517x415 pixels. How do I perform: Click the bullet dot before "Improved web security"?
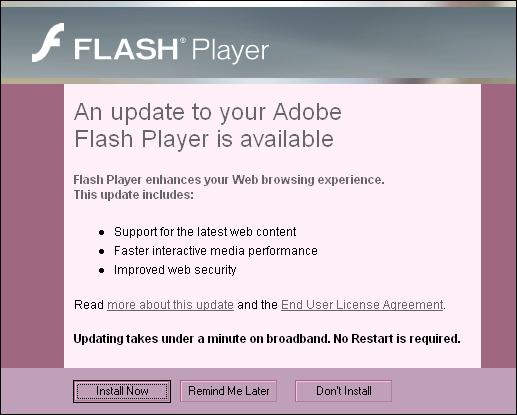tap(102, 270)
